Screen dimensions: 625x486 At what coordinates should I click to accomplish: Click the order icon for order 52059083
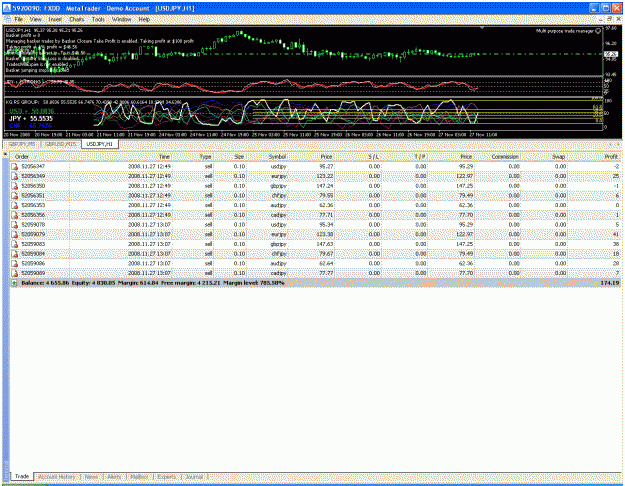(14, 244)
